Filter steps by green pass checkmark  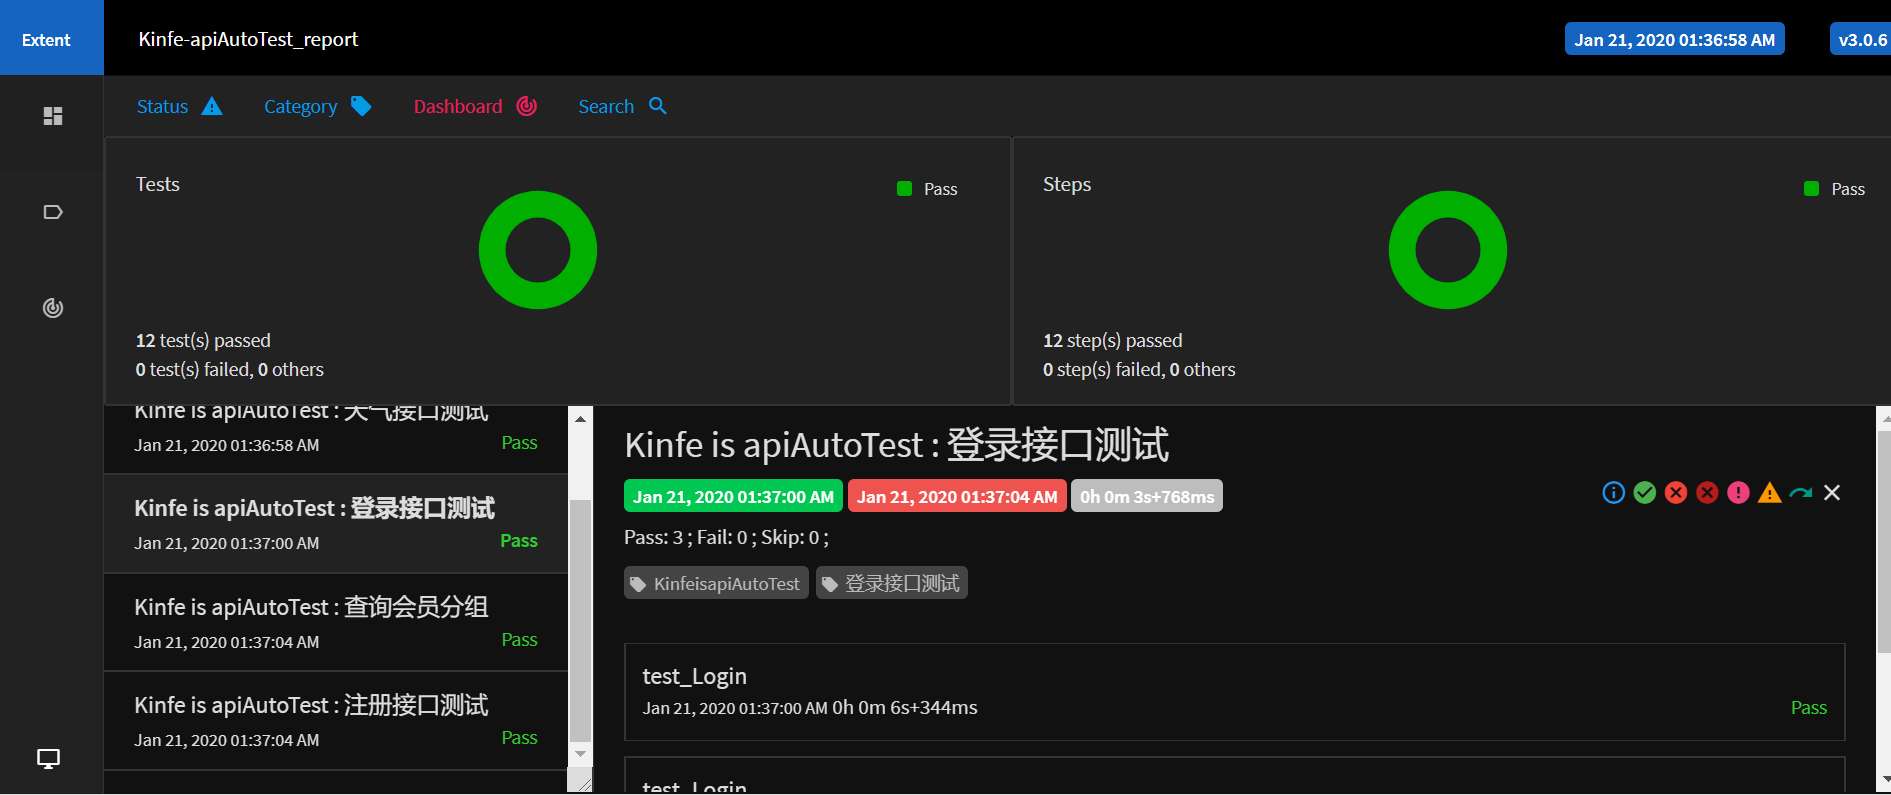point(1645,493)
